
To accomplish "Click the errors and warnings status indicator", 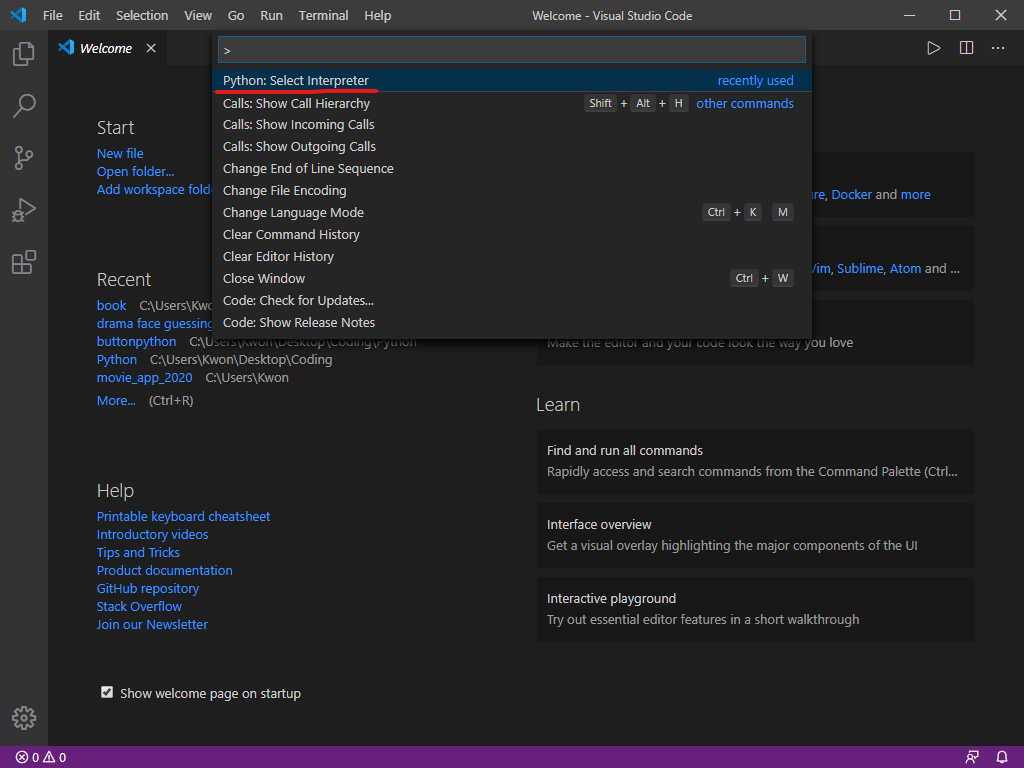I will tap(40, 758).
